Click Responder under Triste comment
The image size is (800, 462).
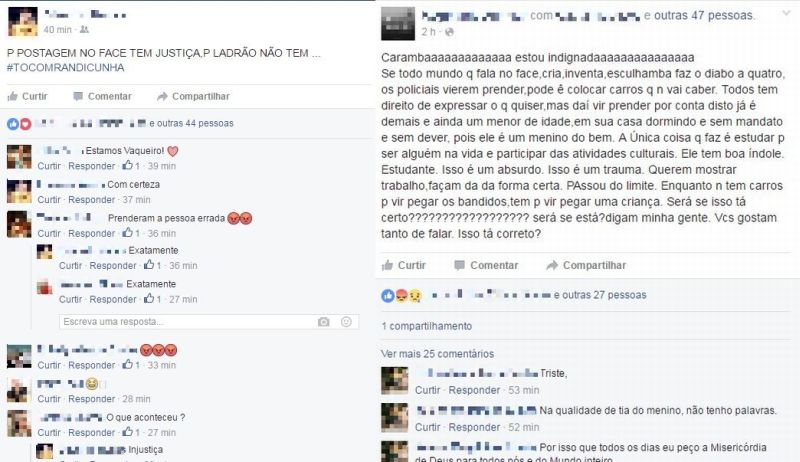[x=474, y=390]
